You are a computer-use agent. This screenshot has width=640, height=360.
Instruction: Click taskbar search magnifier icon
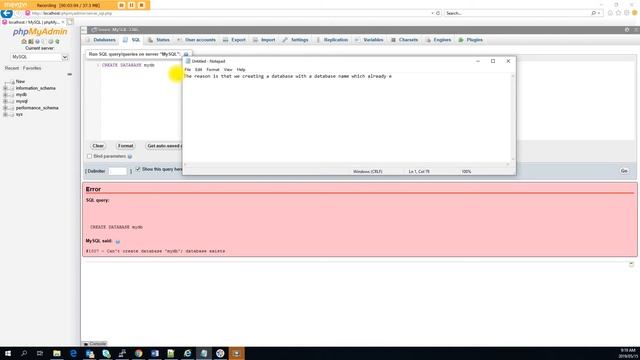tap(24, 353)
